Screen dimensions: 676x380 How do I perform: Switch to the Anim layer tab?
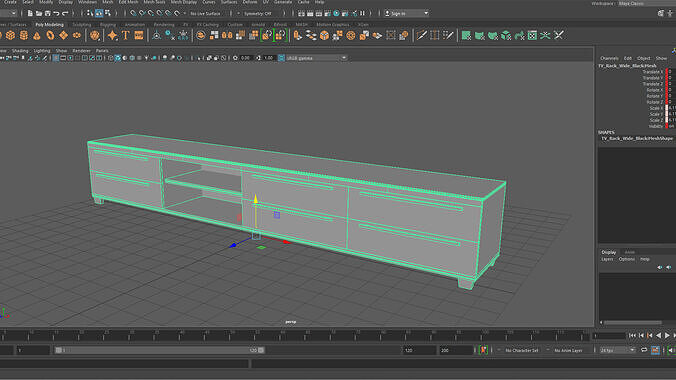point(629,252)
